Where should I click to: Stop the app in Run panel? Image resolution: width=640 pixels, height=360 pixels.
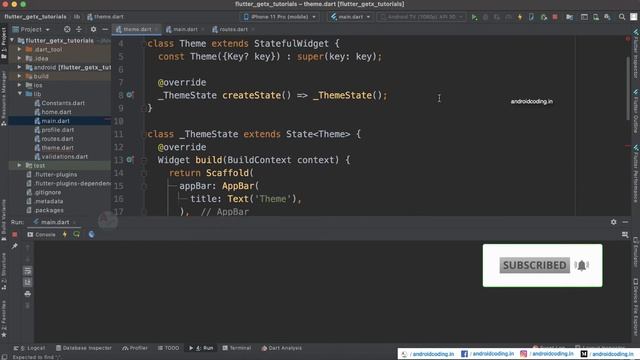(x=15, y=235)
